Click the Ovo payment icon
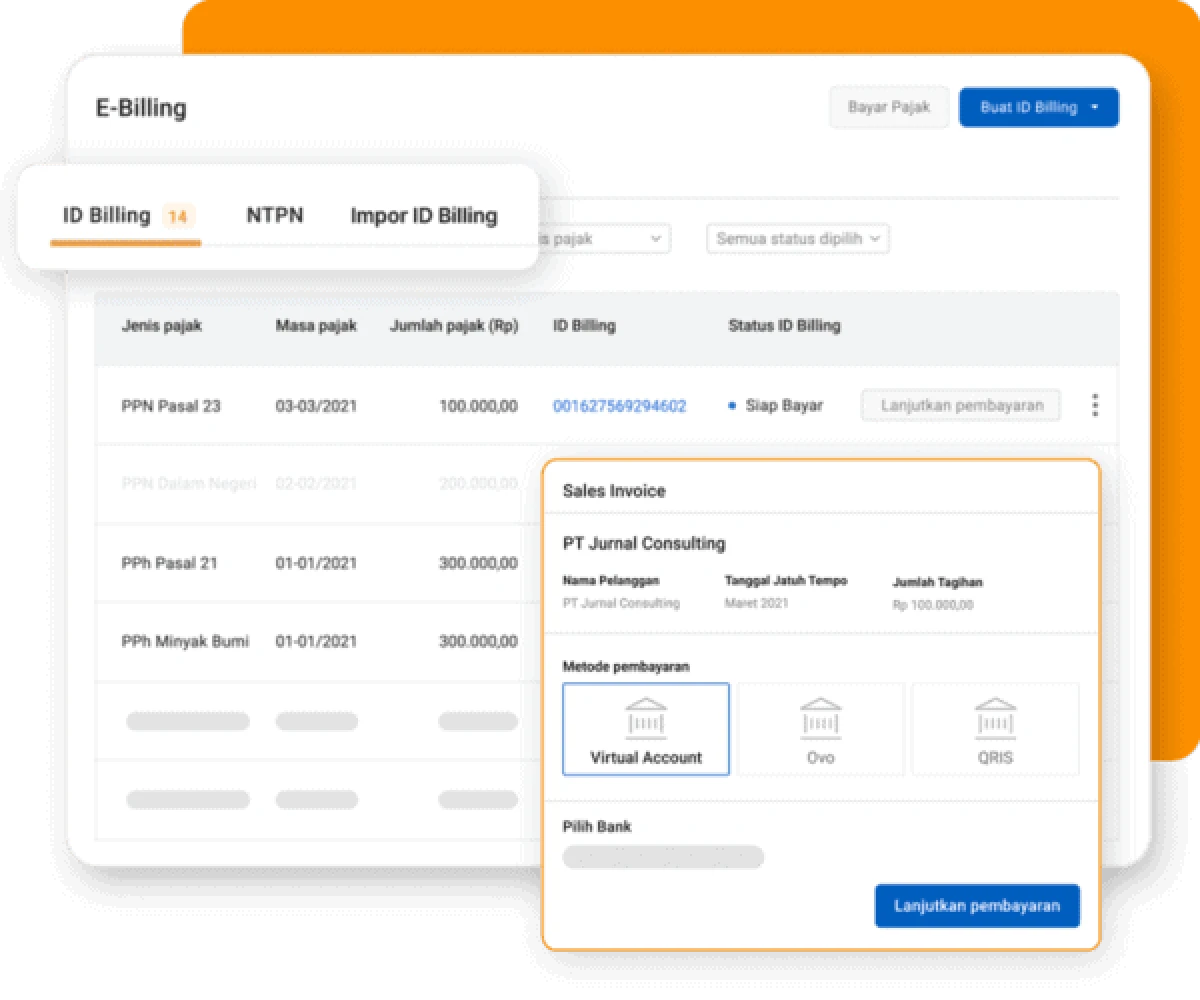The height and width of the screenshot is (1000, 1200). click(x=820, y=718)
